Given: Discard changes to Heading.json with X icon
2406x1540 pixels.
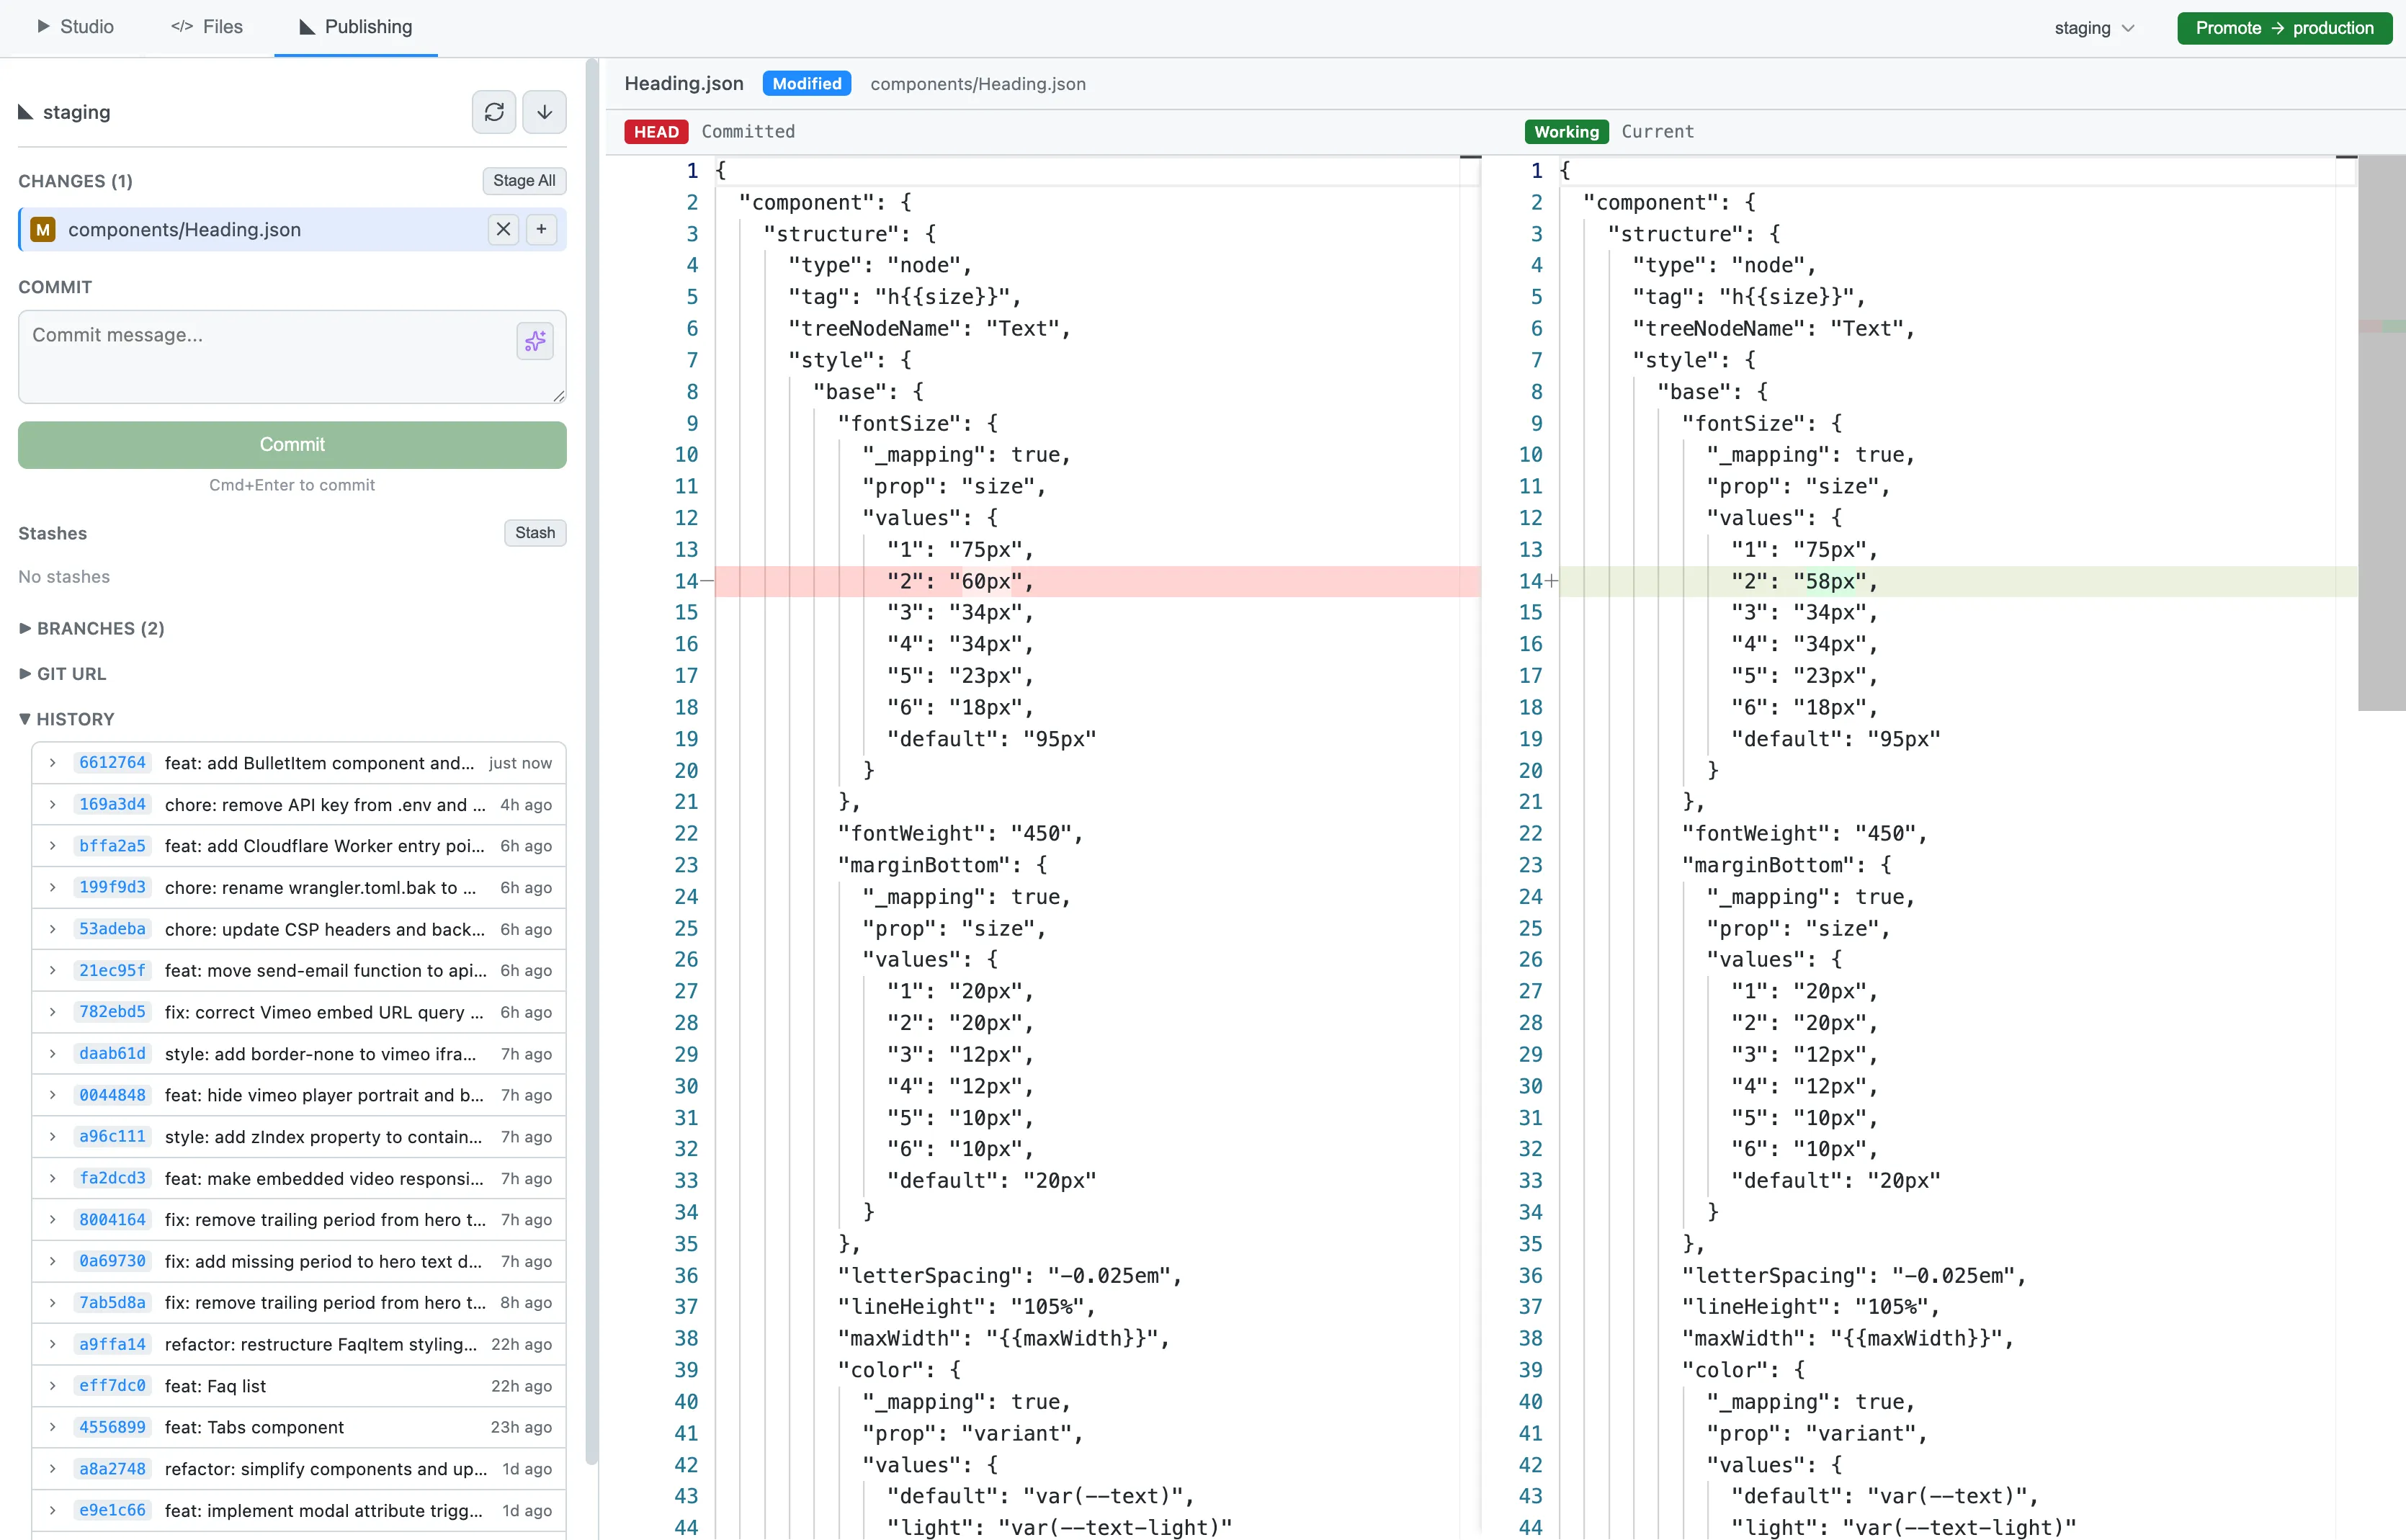Looking at the screenshot, I should click(503, 229).
